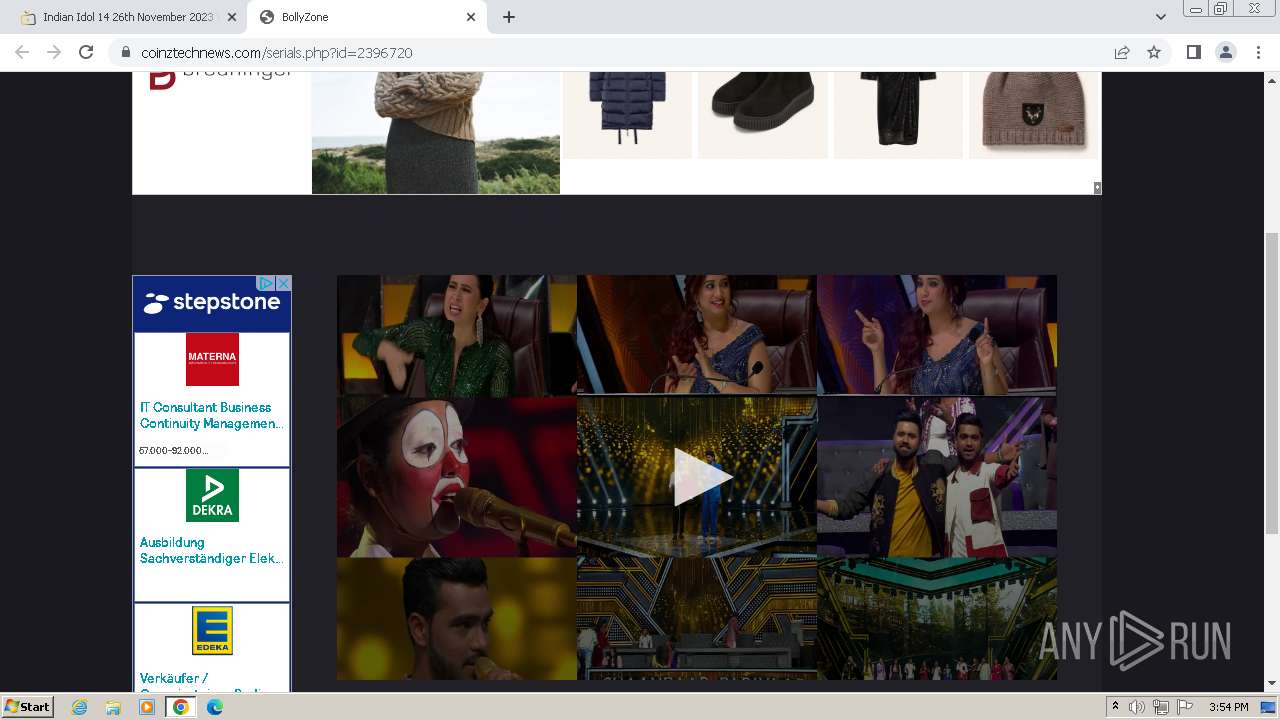Open the Windows Start menu
1280x720 pixels.
tap(27, 706)
